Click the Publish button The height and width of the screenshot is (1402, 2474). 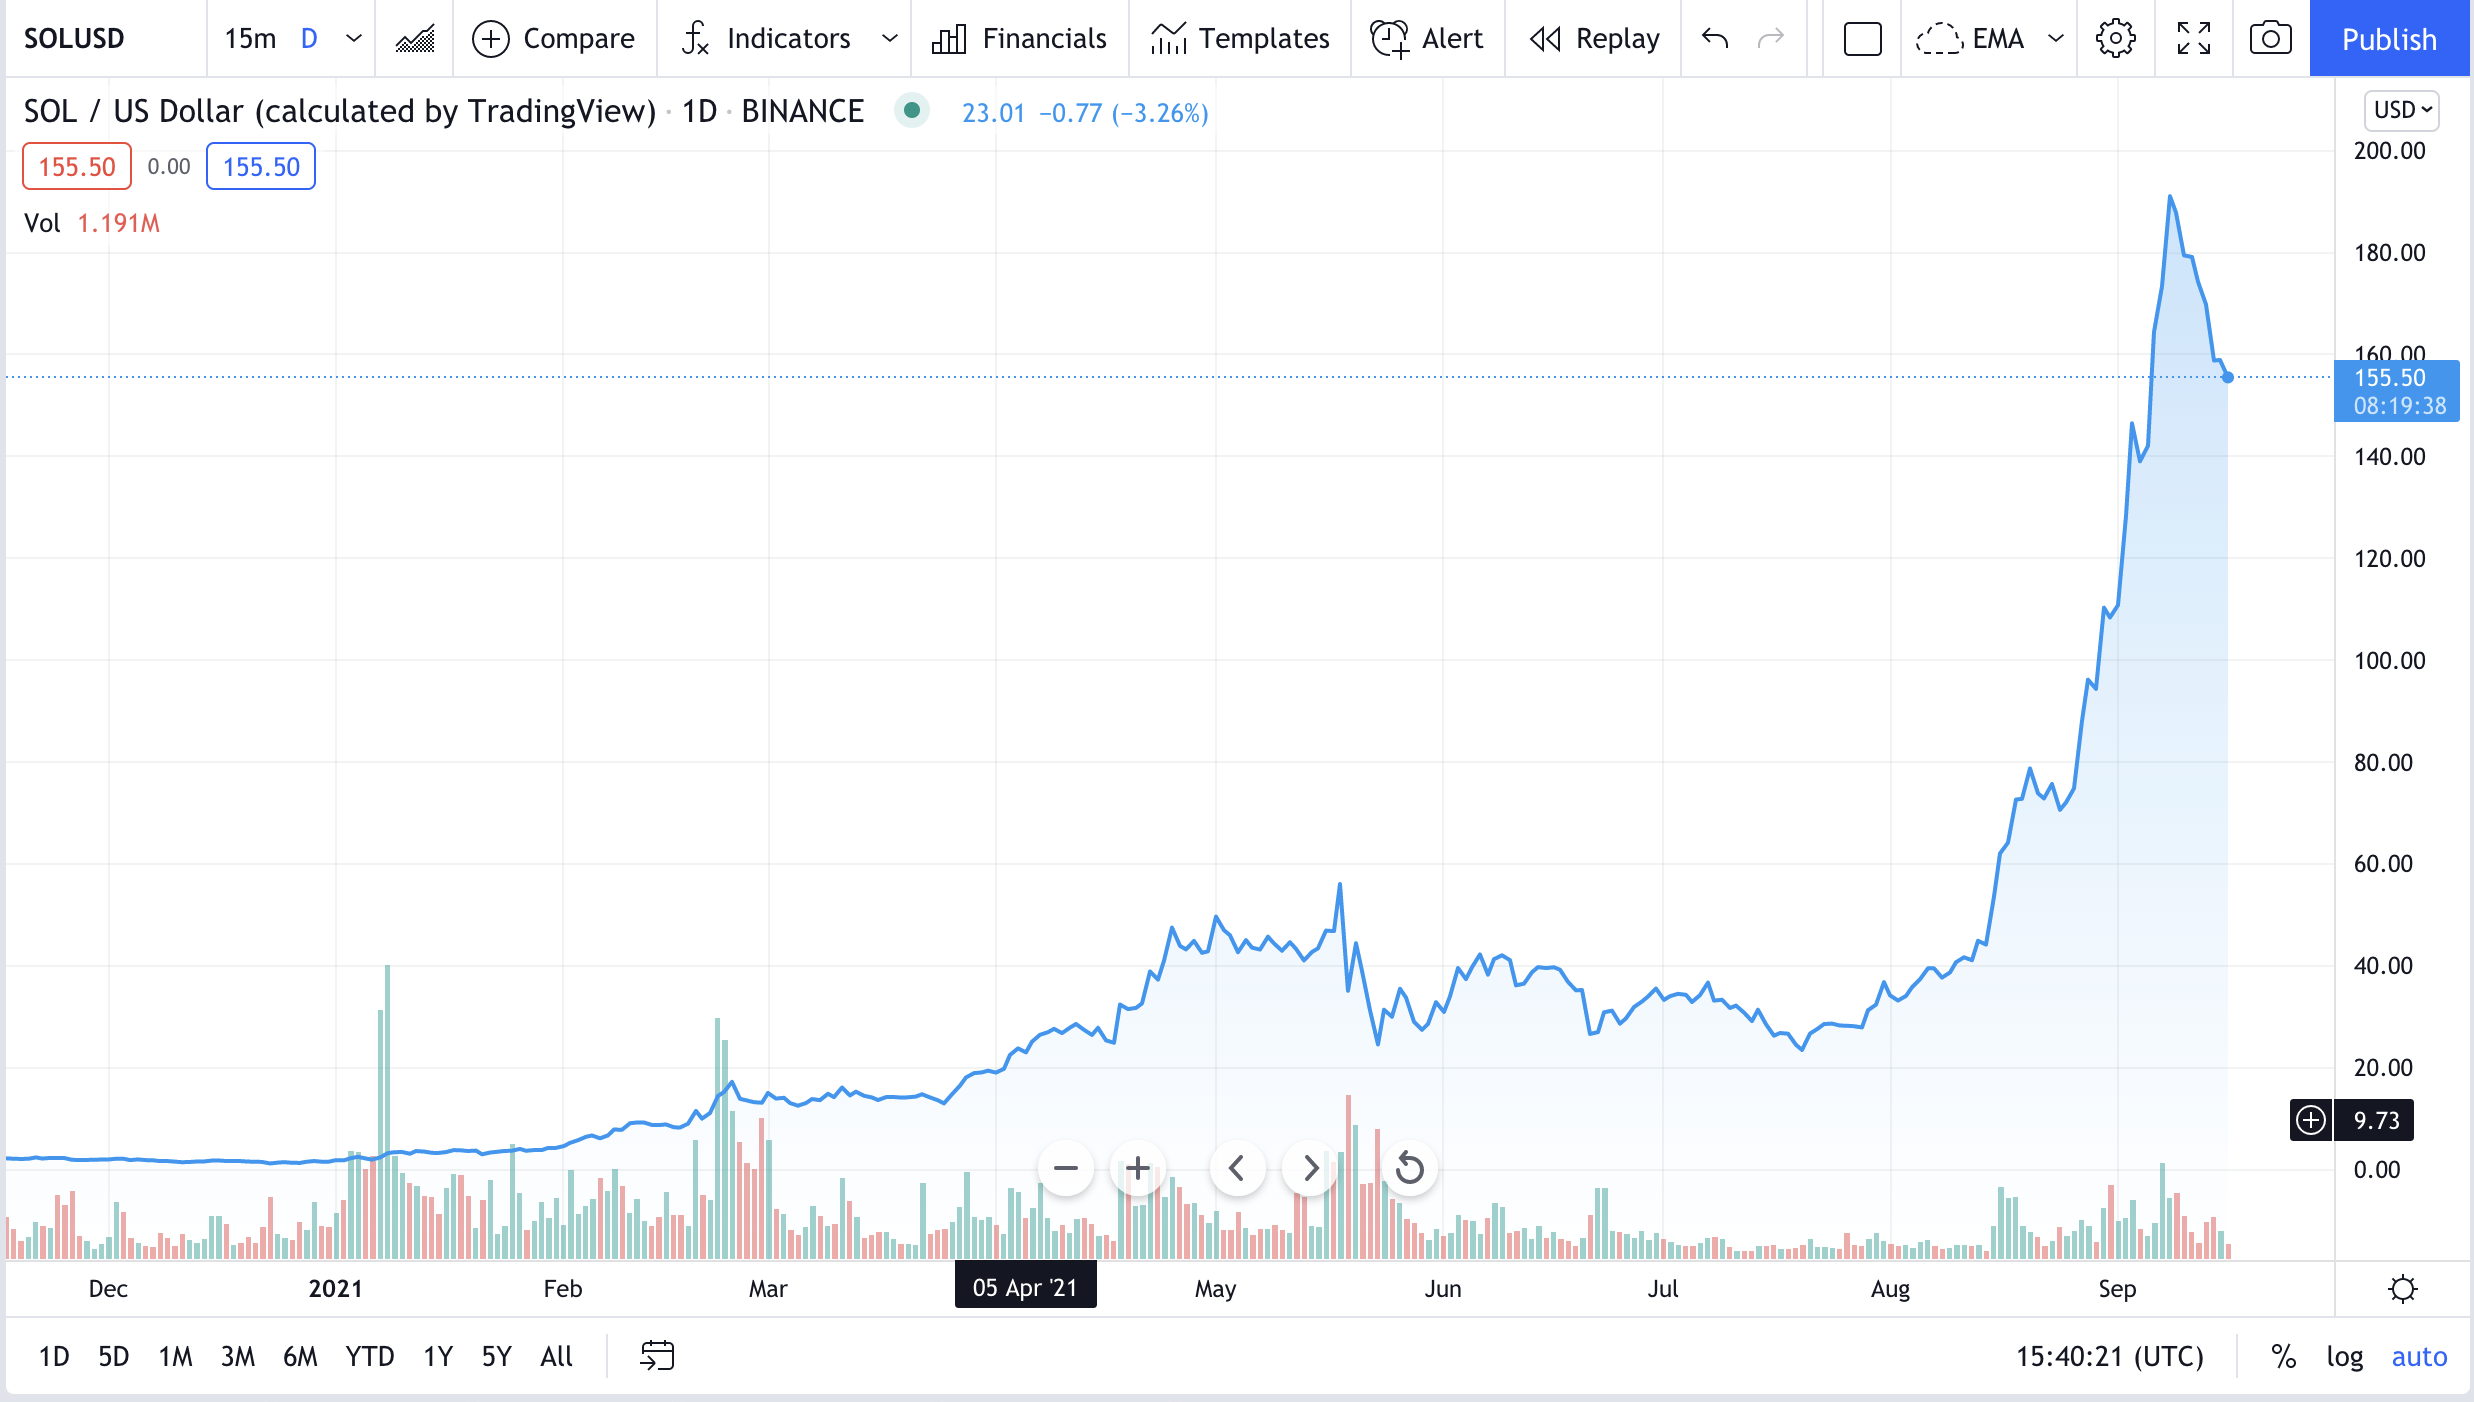pos(2389,39)
